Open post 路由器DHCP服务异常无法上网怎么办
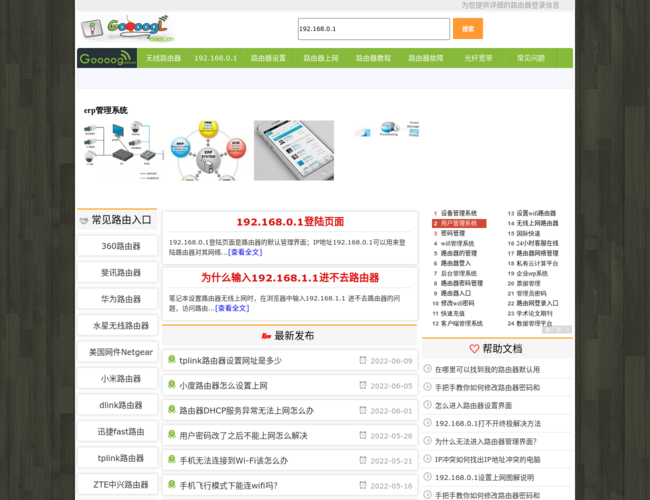650x500 pixels. click(246, 411)
